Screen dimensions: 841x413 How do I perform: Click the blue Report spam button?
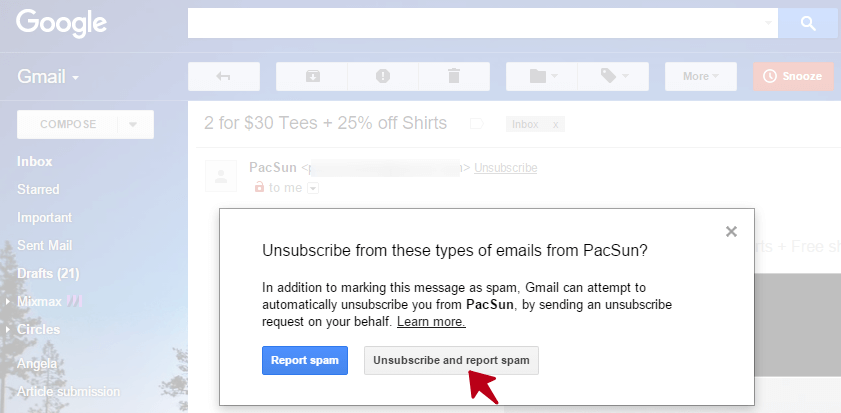click(305, 360)
